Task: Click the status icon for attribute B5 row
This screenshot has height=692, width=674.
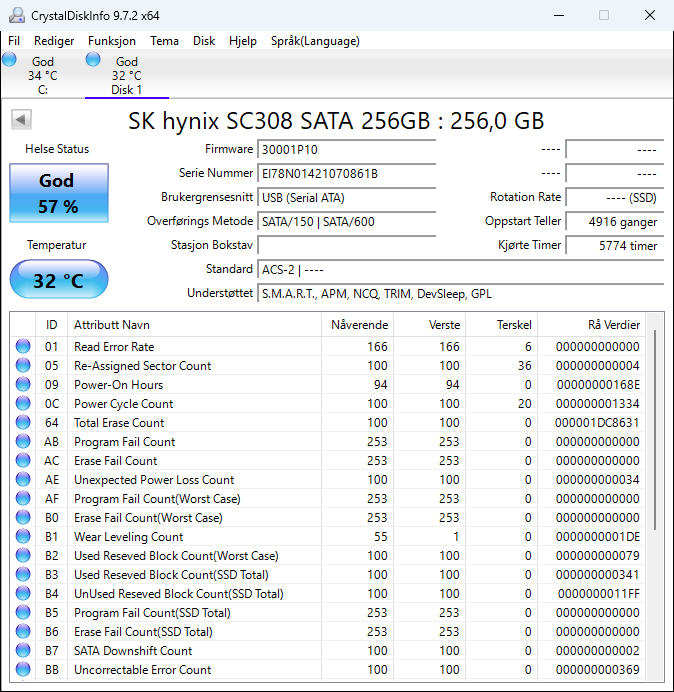Action: pyautogui.click(x=23, y=612)
